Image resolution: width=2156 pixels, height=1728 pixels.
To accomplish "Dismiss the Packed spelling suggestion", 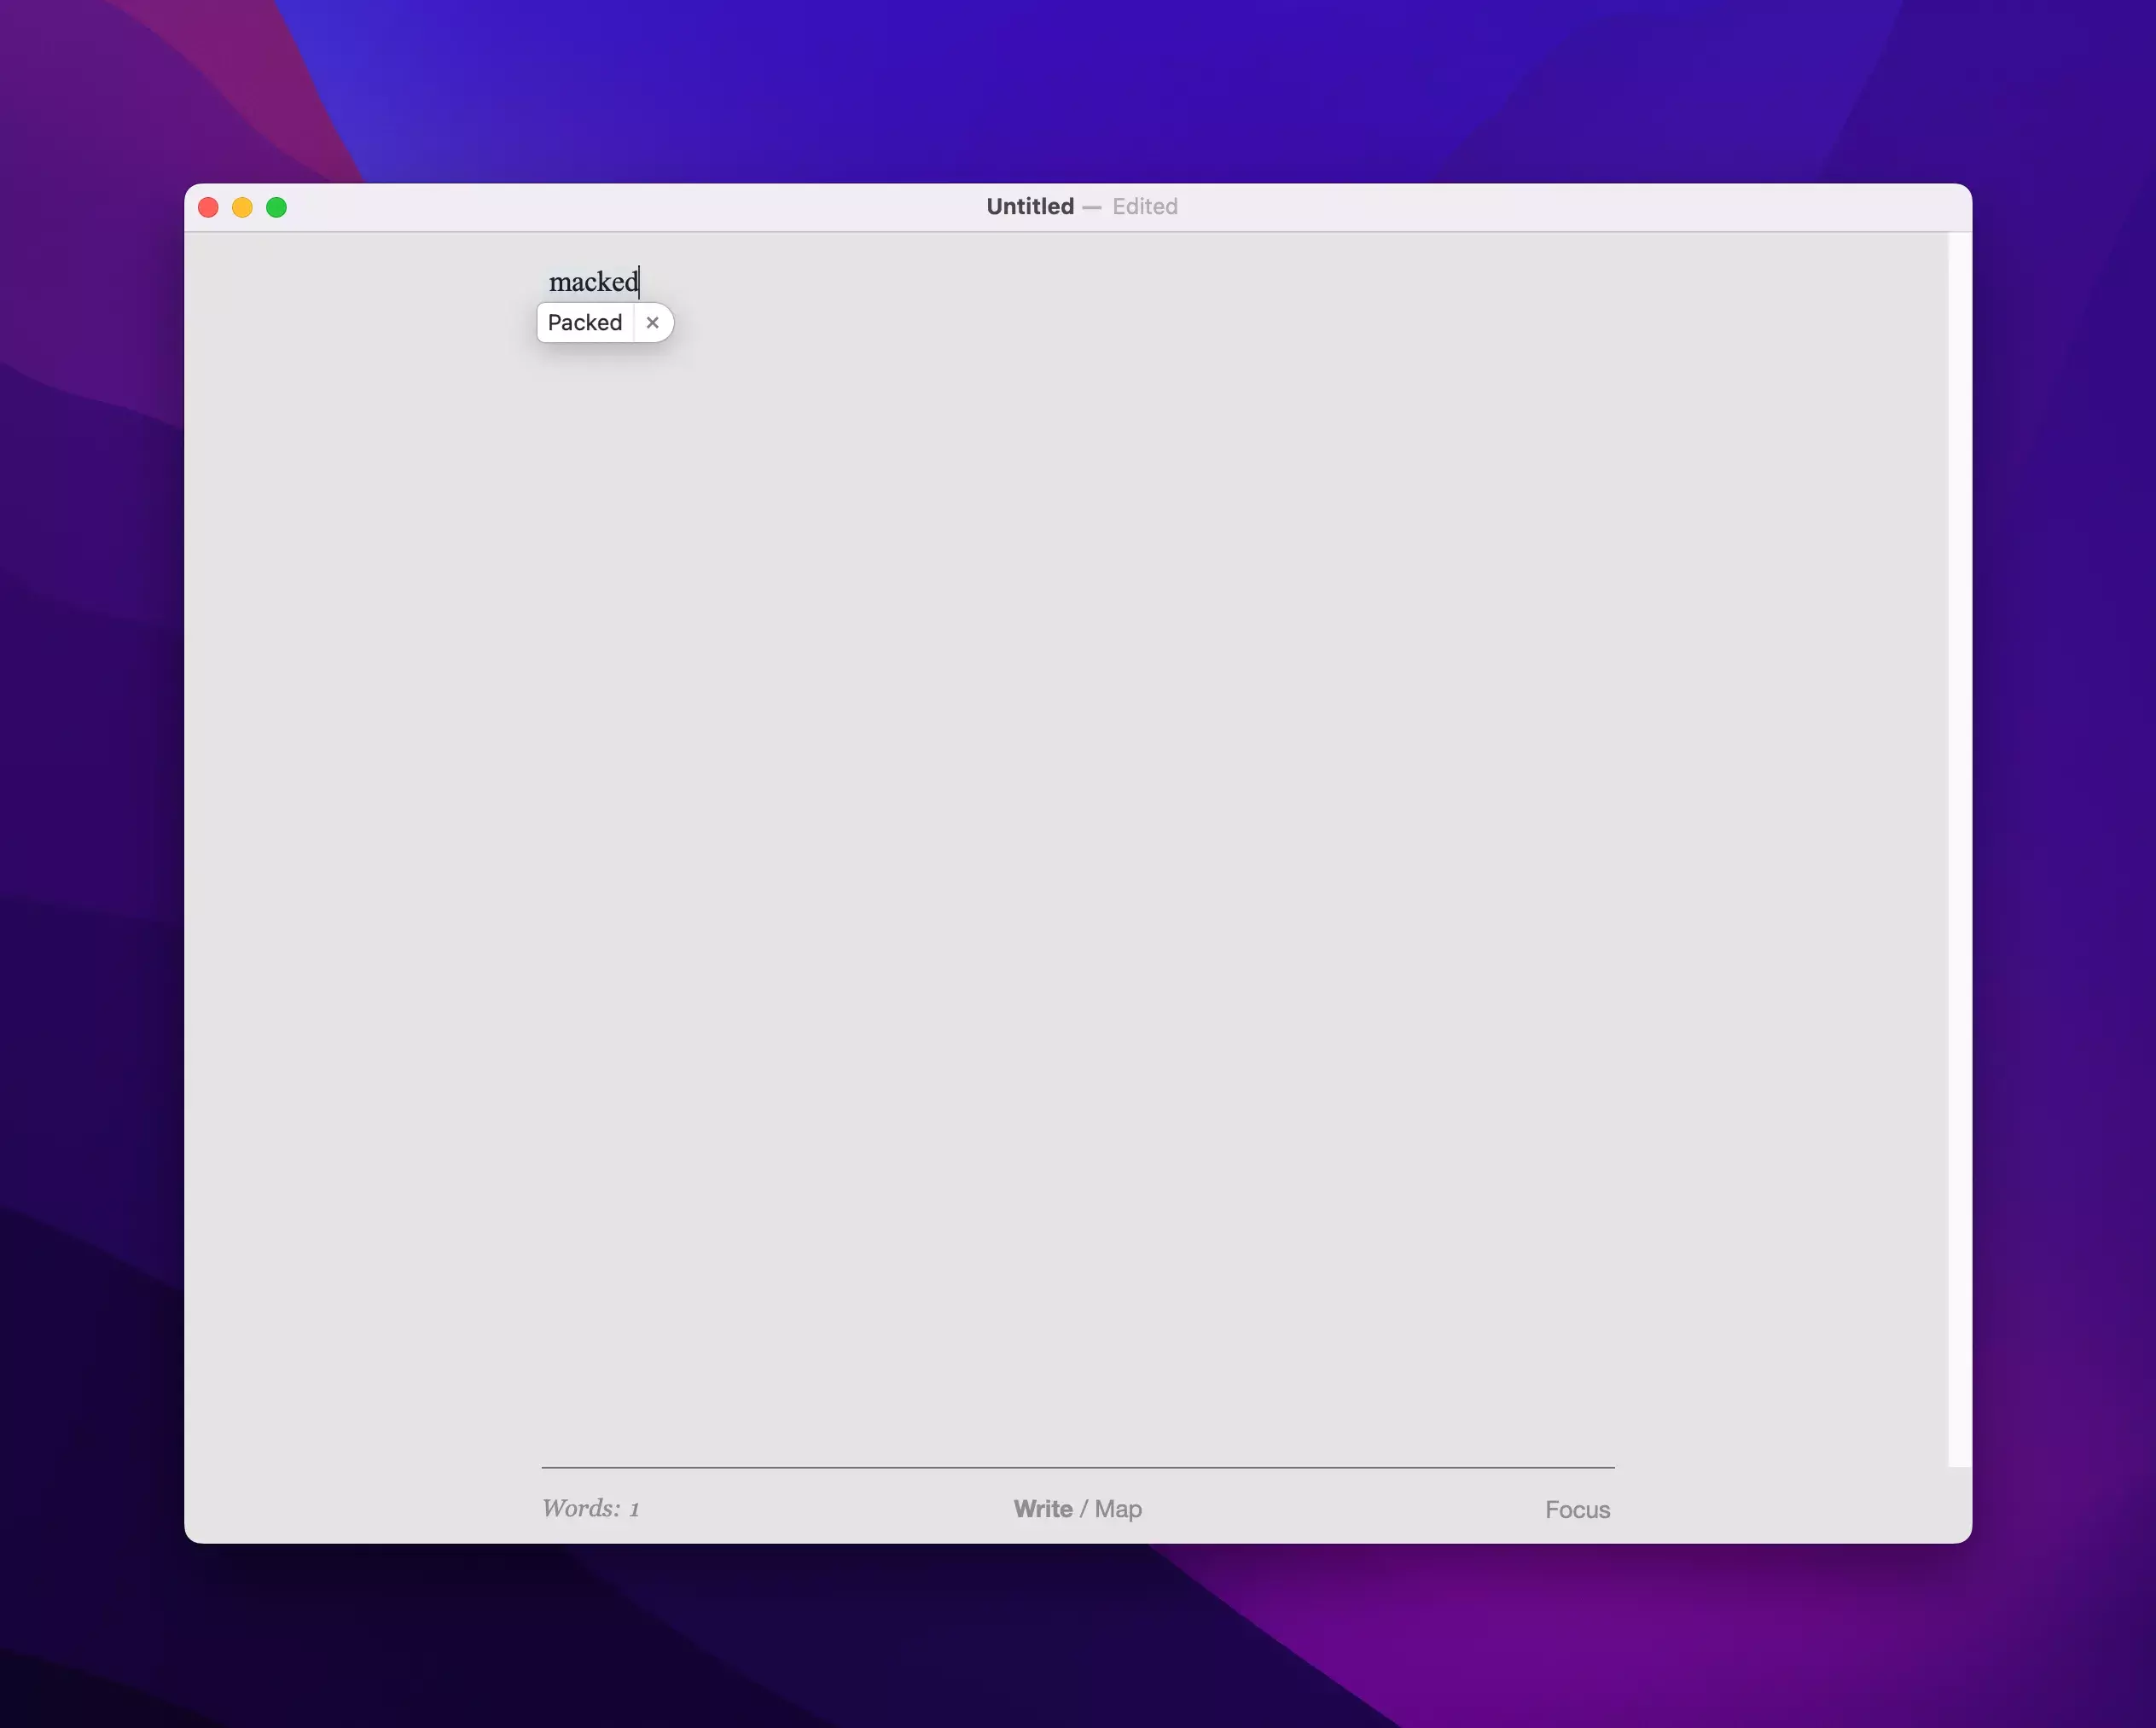I will [x=652, y=323].
